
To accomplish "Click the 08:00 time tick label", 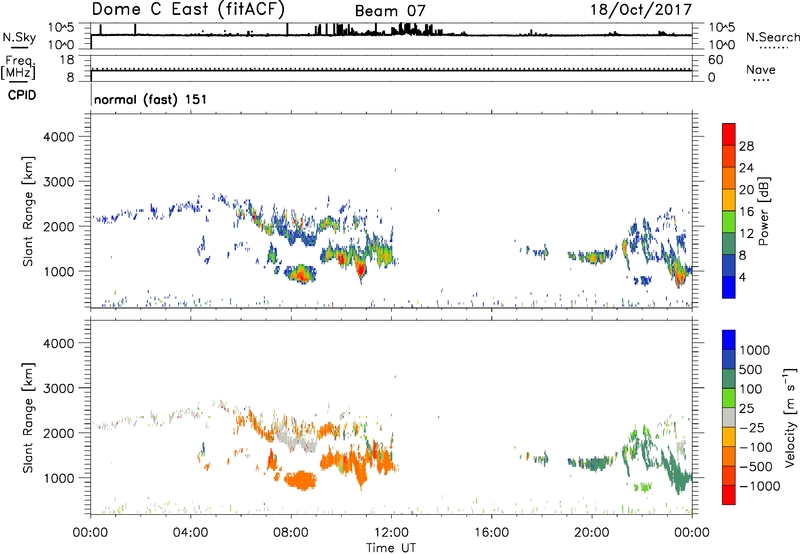I will 291,533.
